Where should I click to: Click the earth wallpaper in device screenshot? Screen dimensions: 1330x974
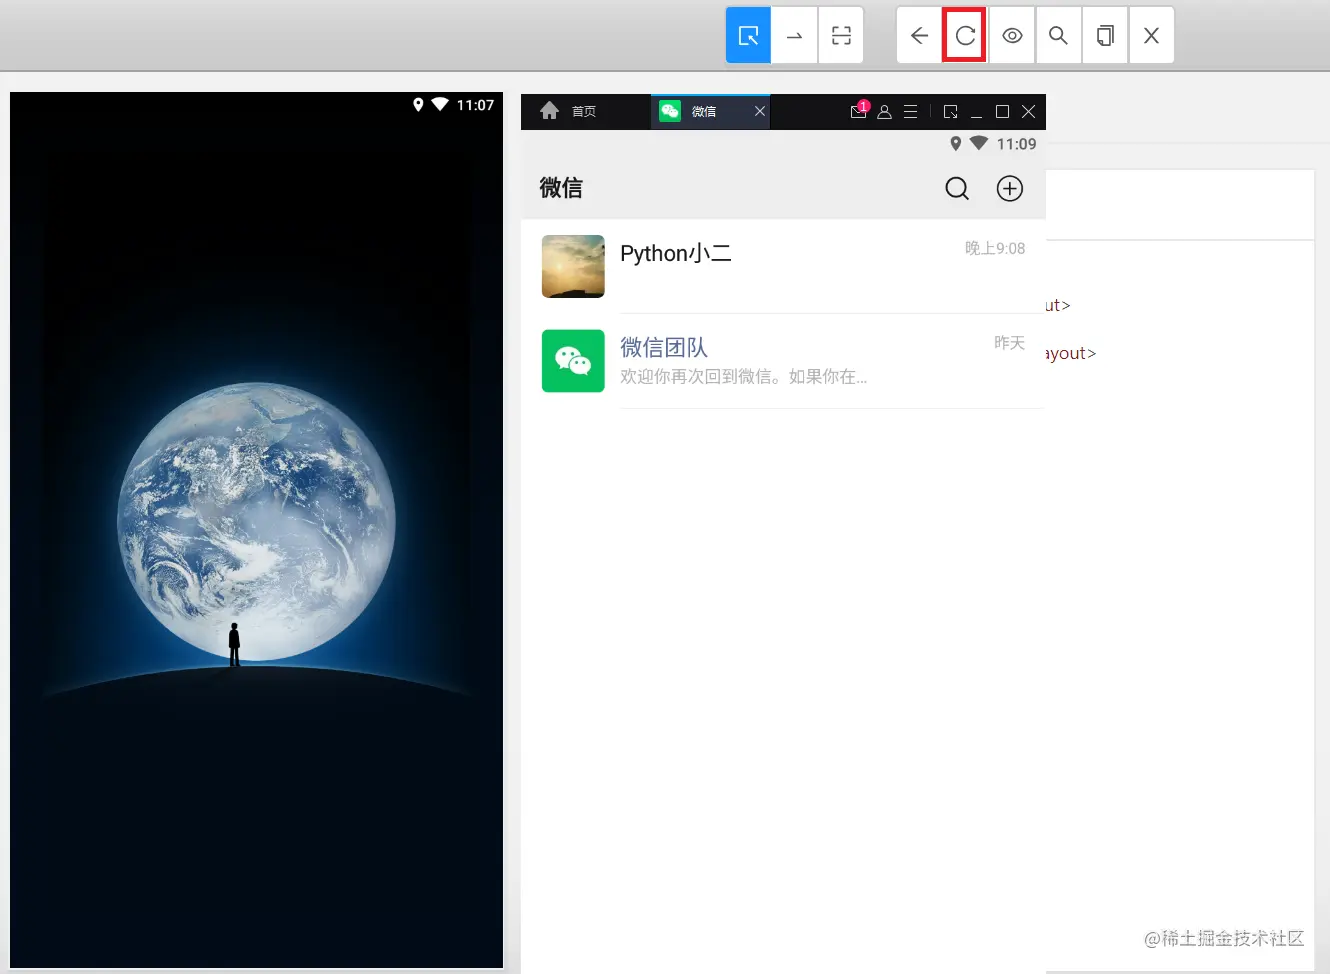click(x=256, y=522)
